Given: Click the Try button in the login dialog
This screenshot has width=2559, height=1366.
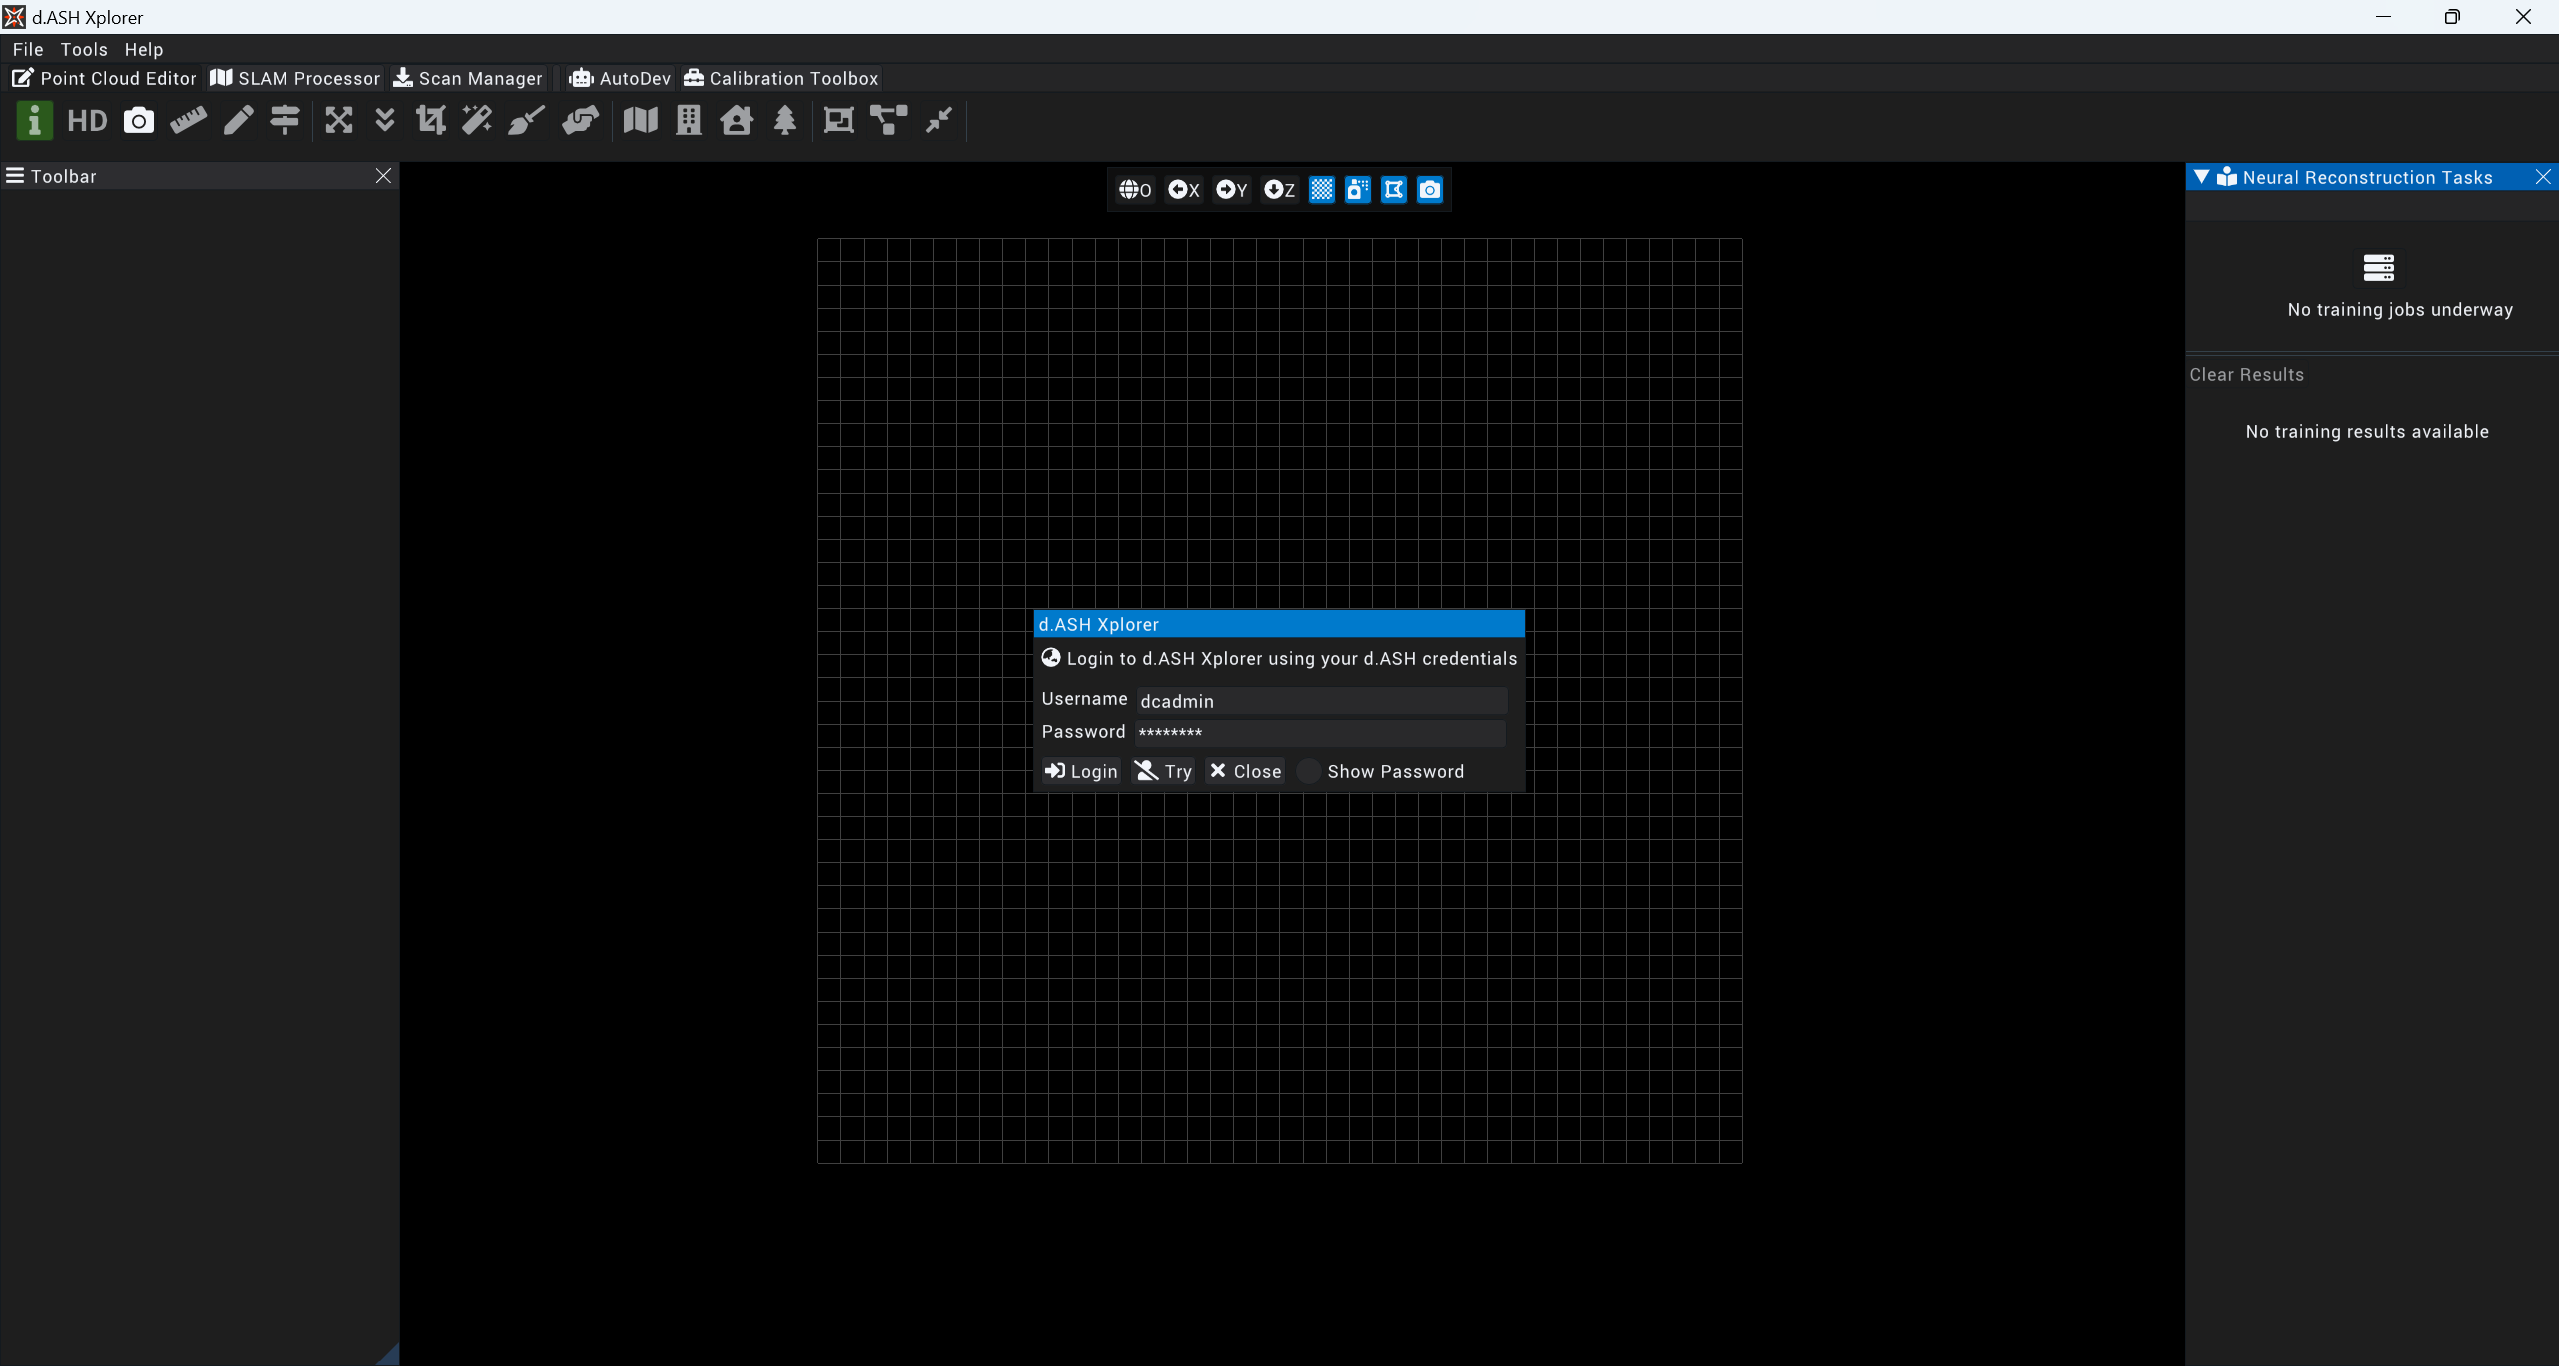Looking at the screenshot, I should pyautogui.click(x=1163, y=771).
